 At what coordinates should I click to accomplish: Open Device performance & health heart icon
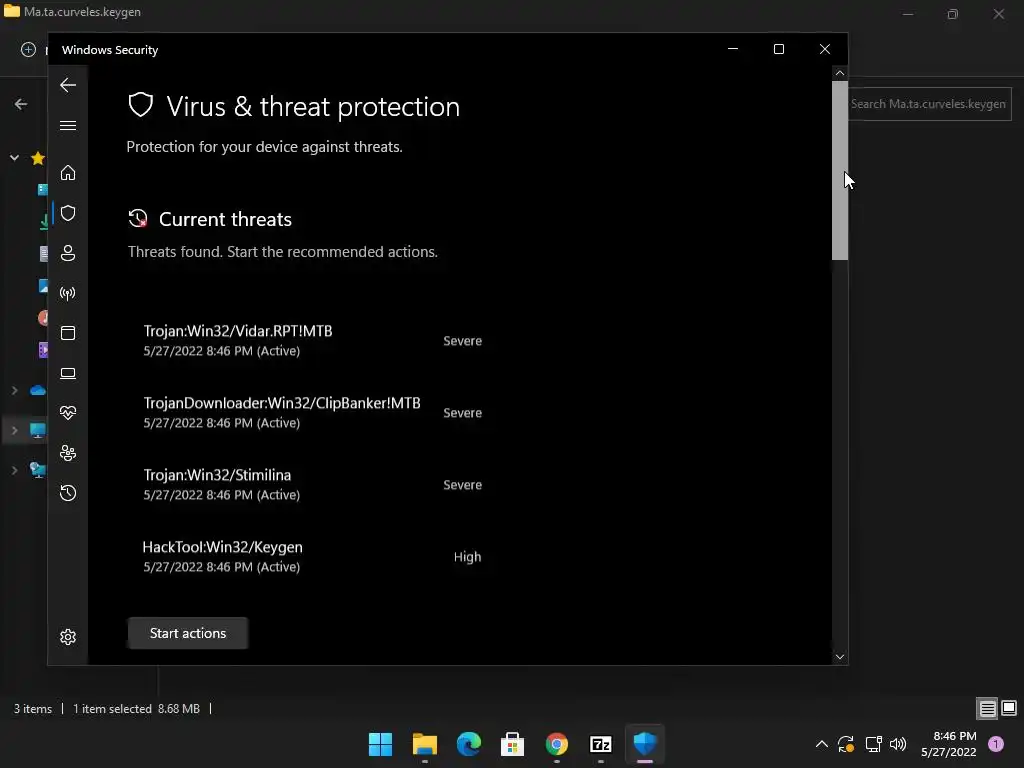click(x=68, y=413)
